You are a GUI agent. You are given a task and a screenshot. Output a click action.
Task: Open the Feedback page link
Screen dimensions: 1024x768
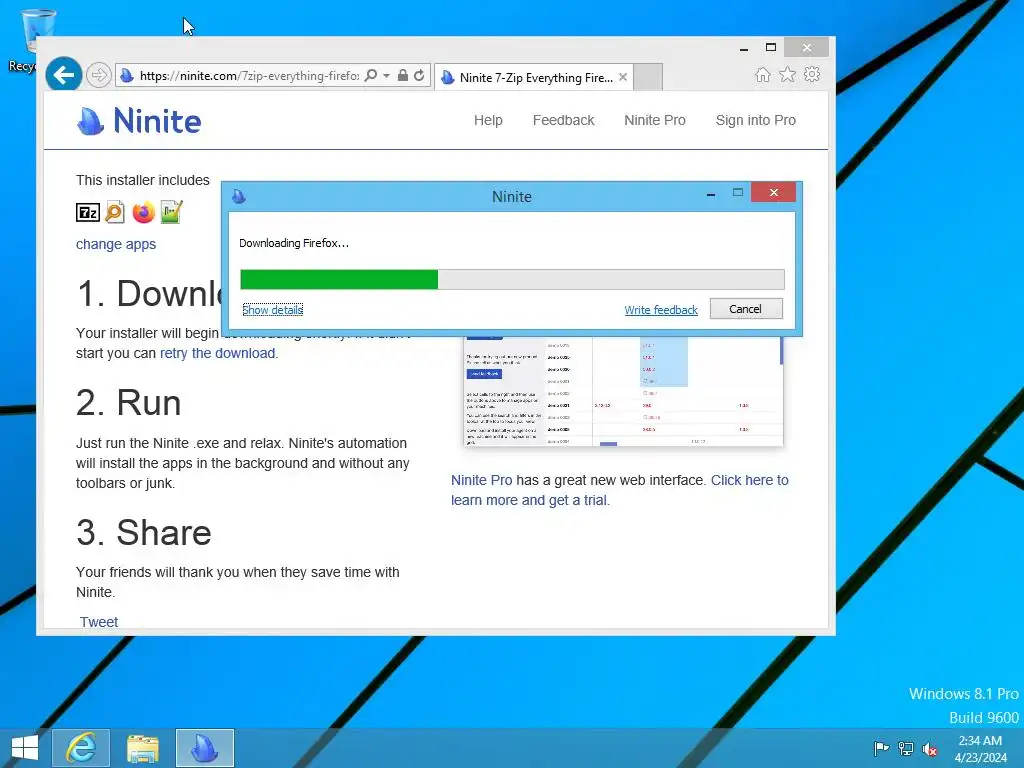[x=564, y=120]
